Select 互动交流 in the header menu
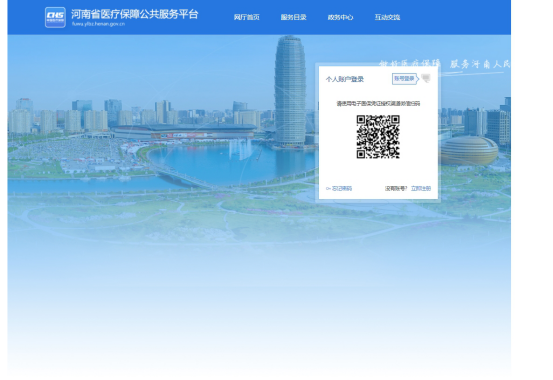553x380 pixels. 387,17
